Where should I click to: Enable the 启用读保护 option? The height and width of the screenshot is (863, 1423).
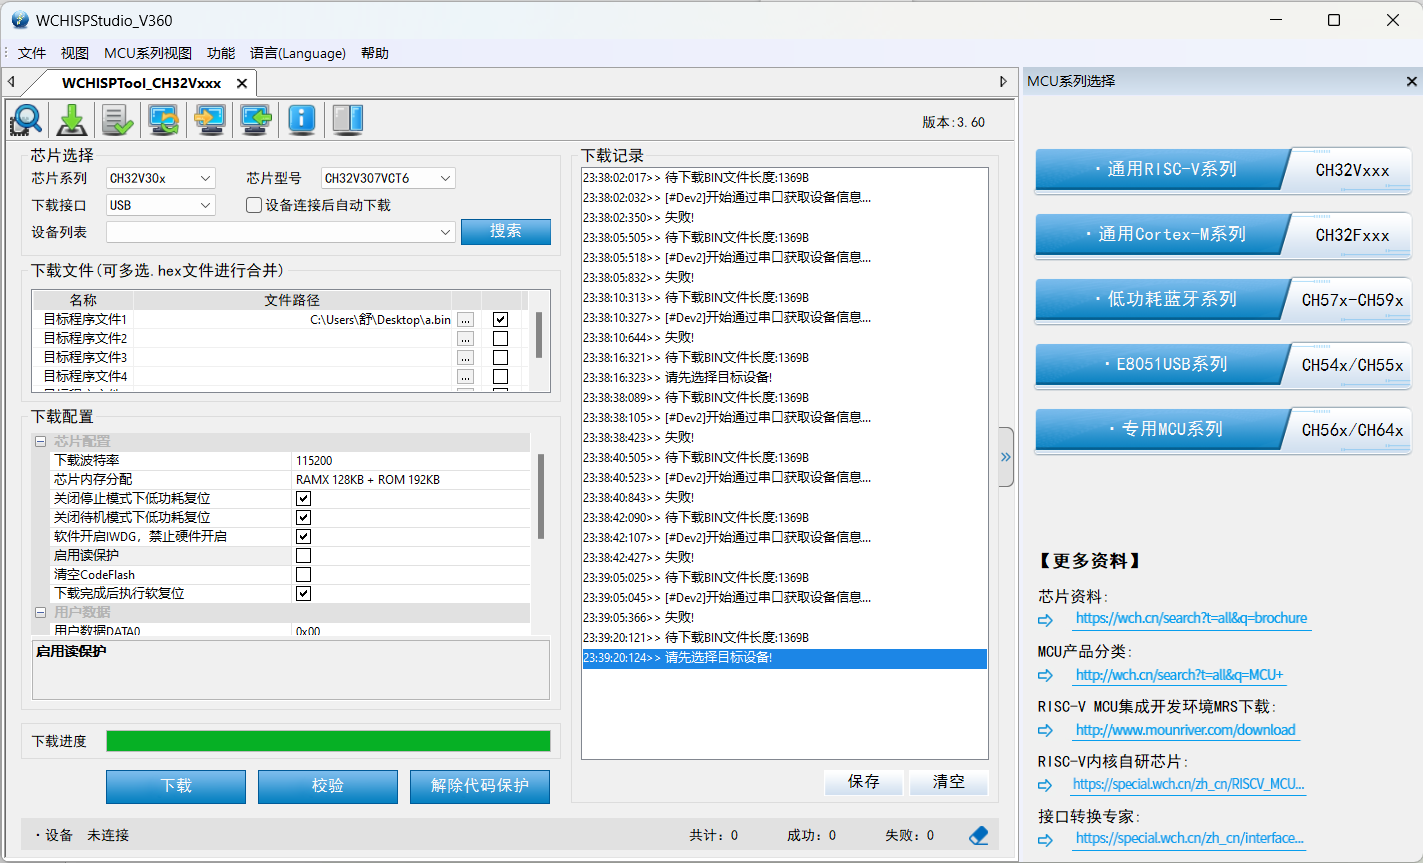pos(303,554)
